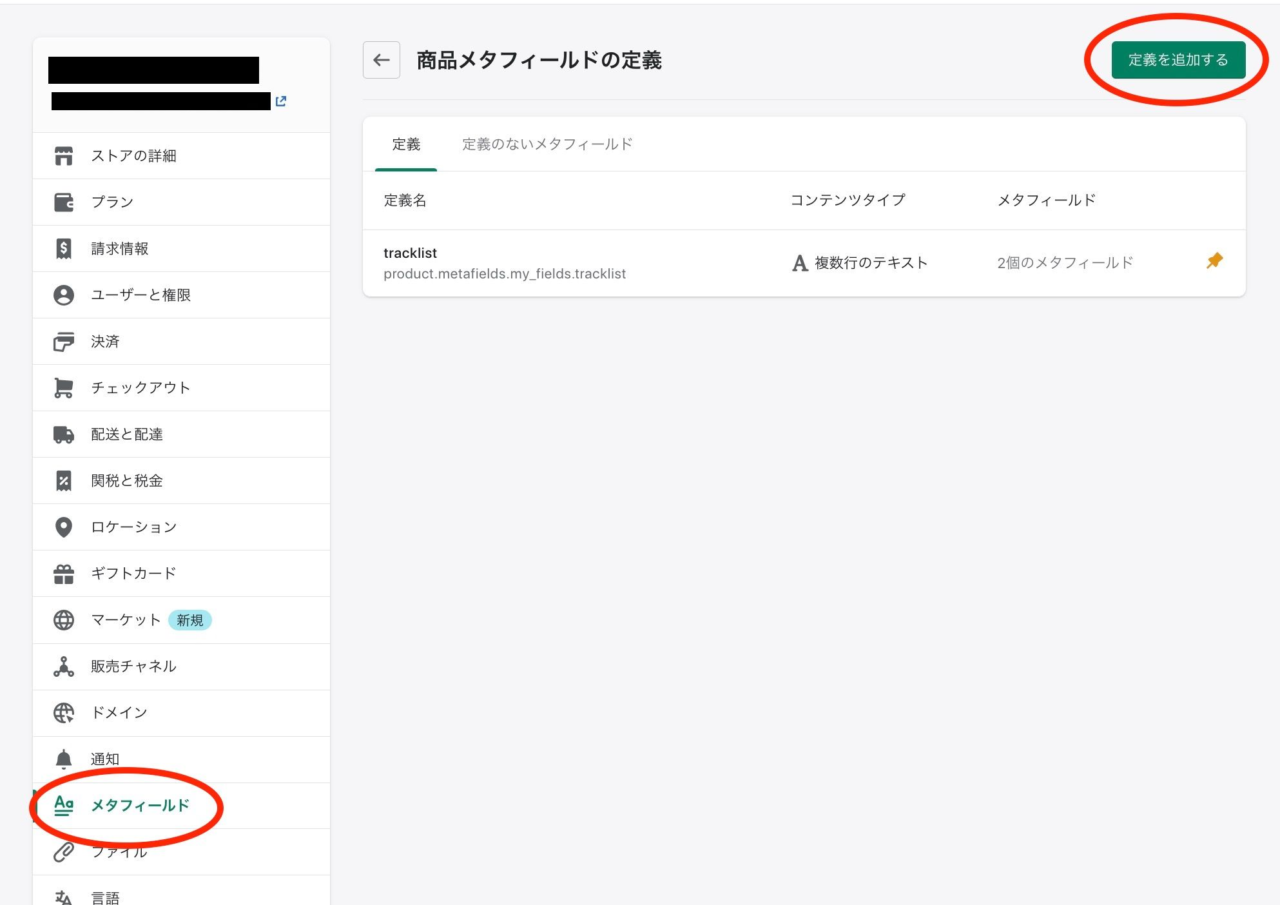Click the 定義名 column header
Screen dimensions: 1280x905
pyautogui.click(x=405, y=200)
